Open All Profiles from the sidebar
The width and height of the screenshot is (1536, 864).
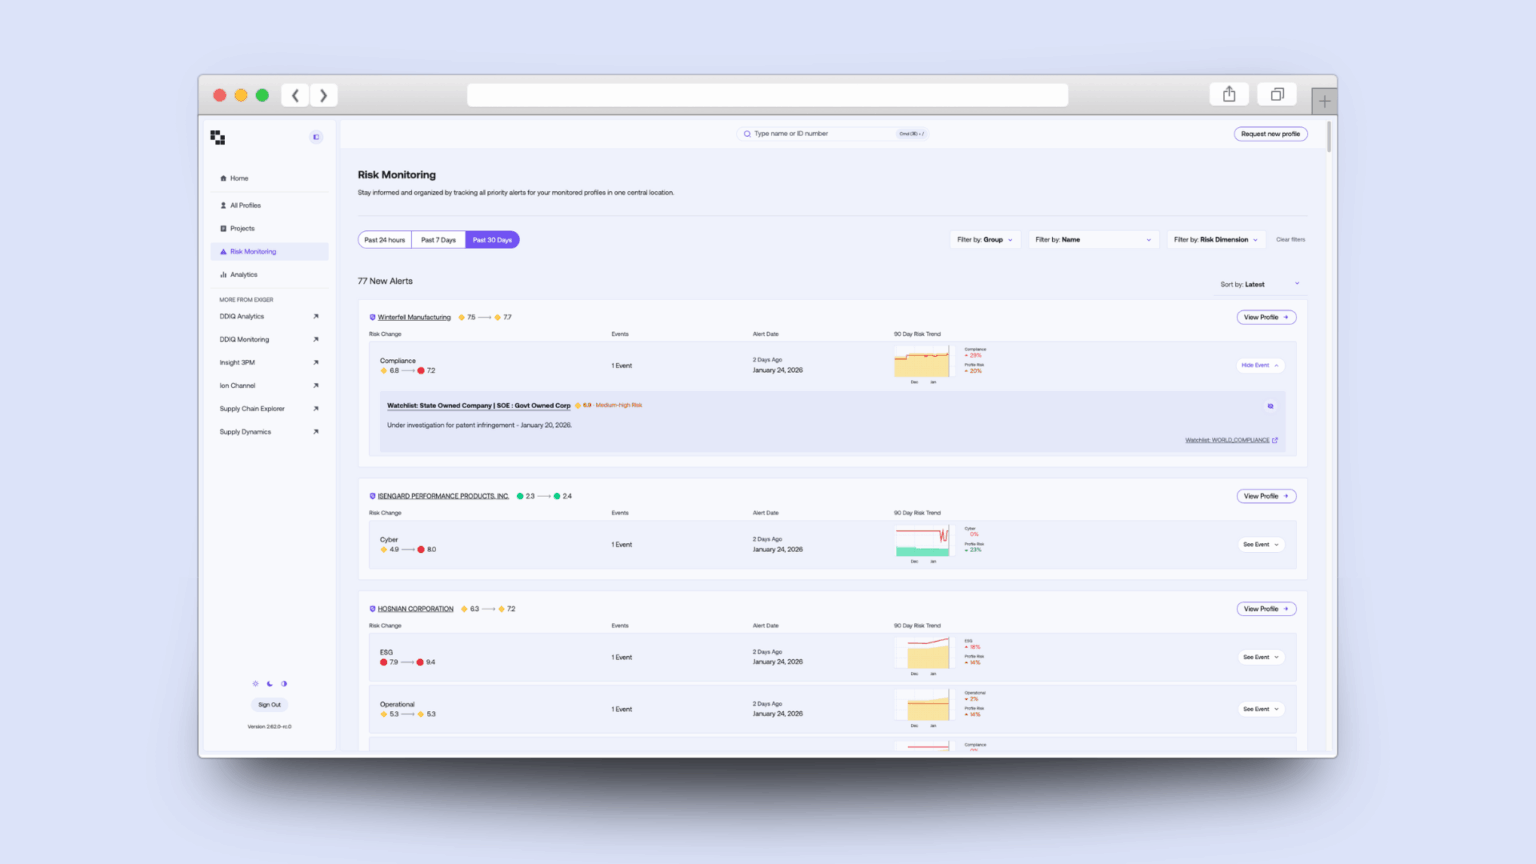tap(244, 205)
